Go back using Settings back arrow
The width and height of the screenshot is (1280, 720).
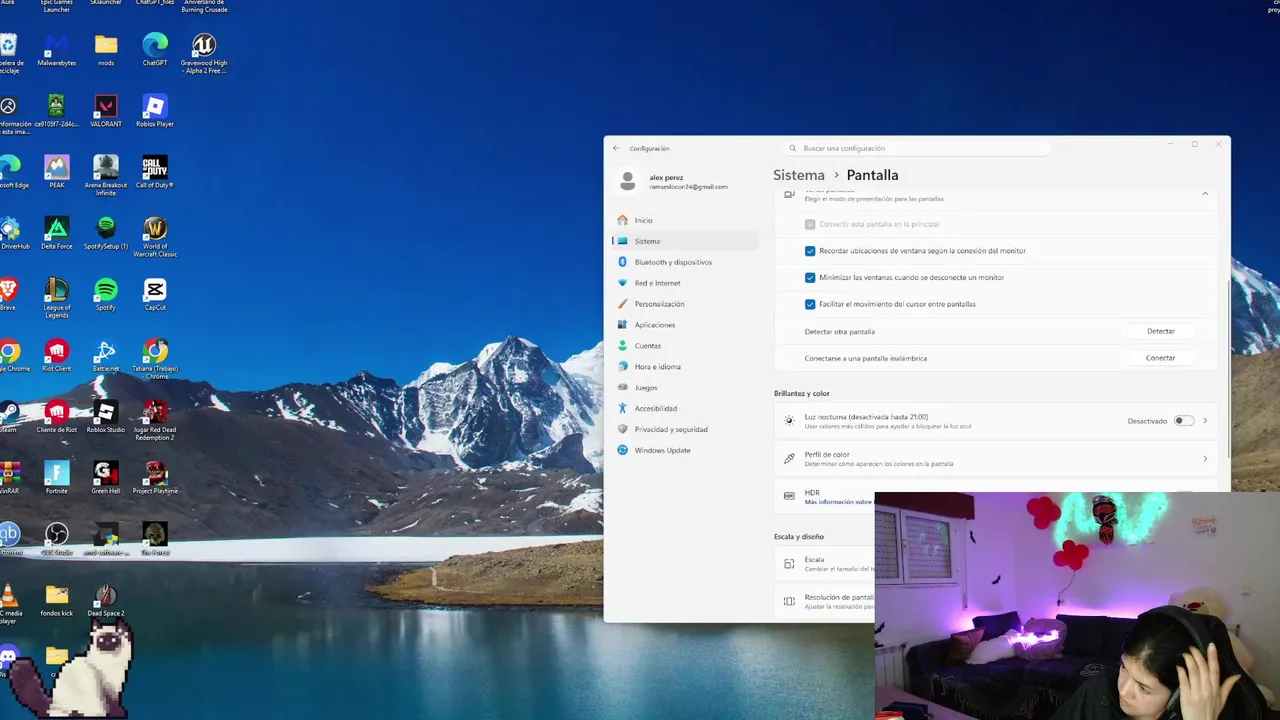pyautogui.click(x=616, y=148)
